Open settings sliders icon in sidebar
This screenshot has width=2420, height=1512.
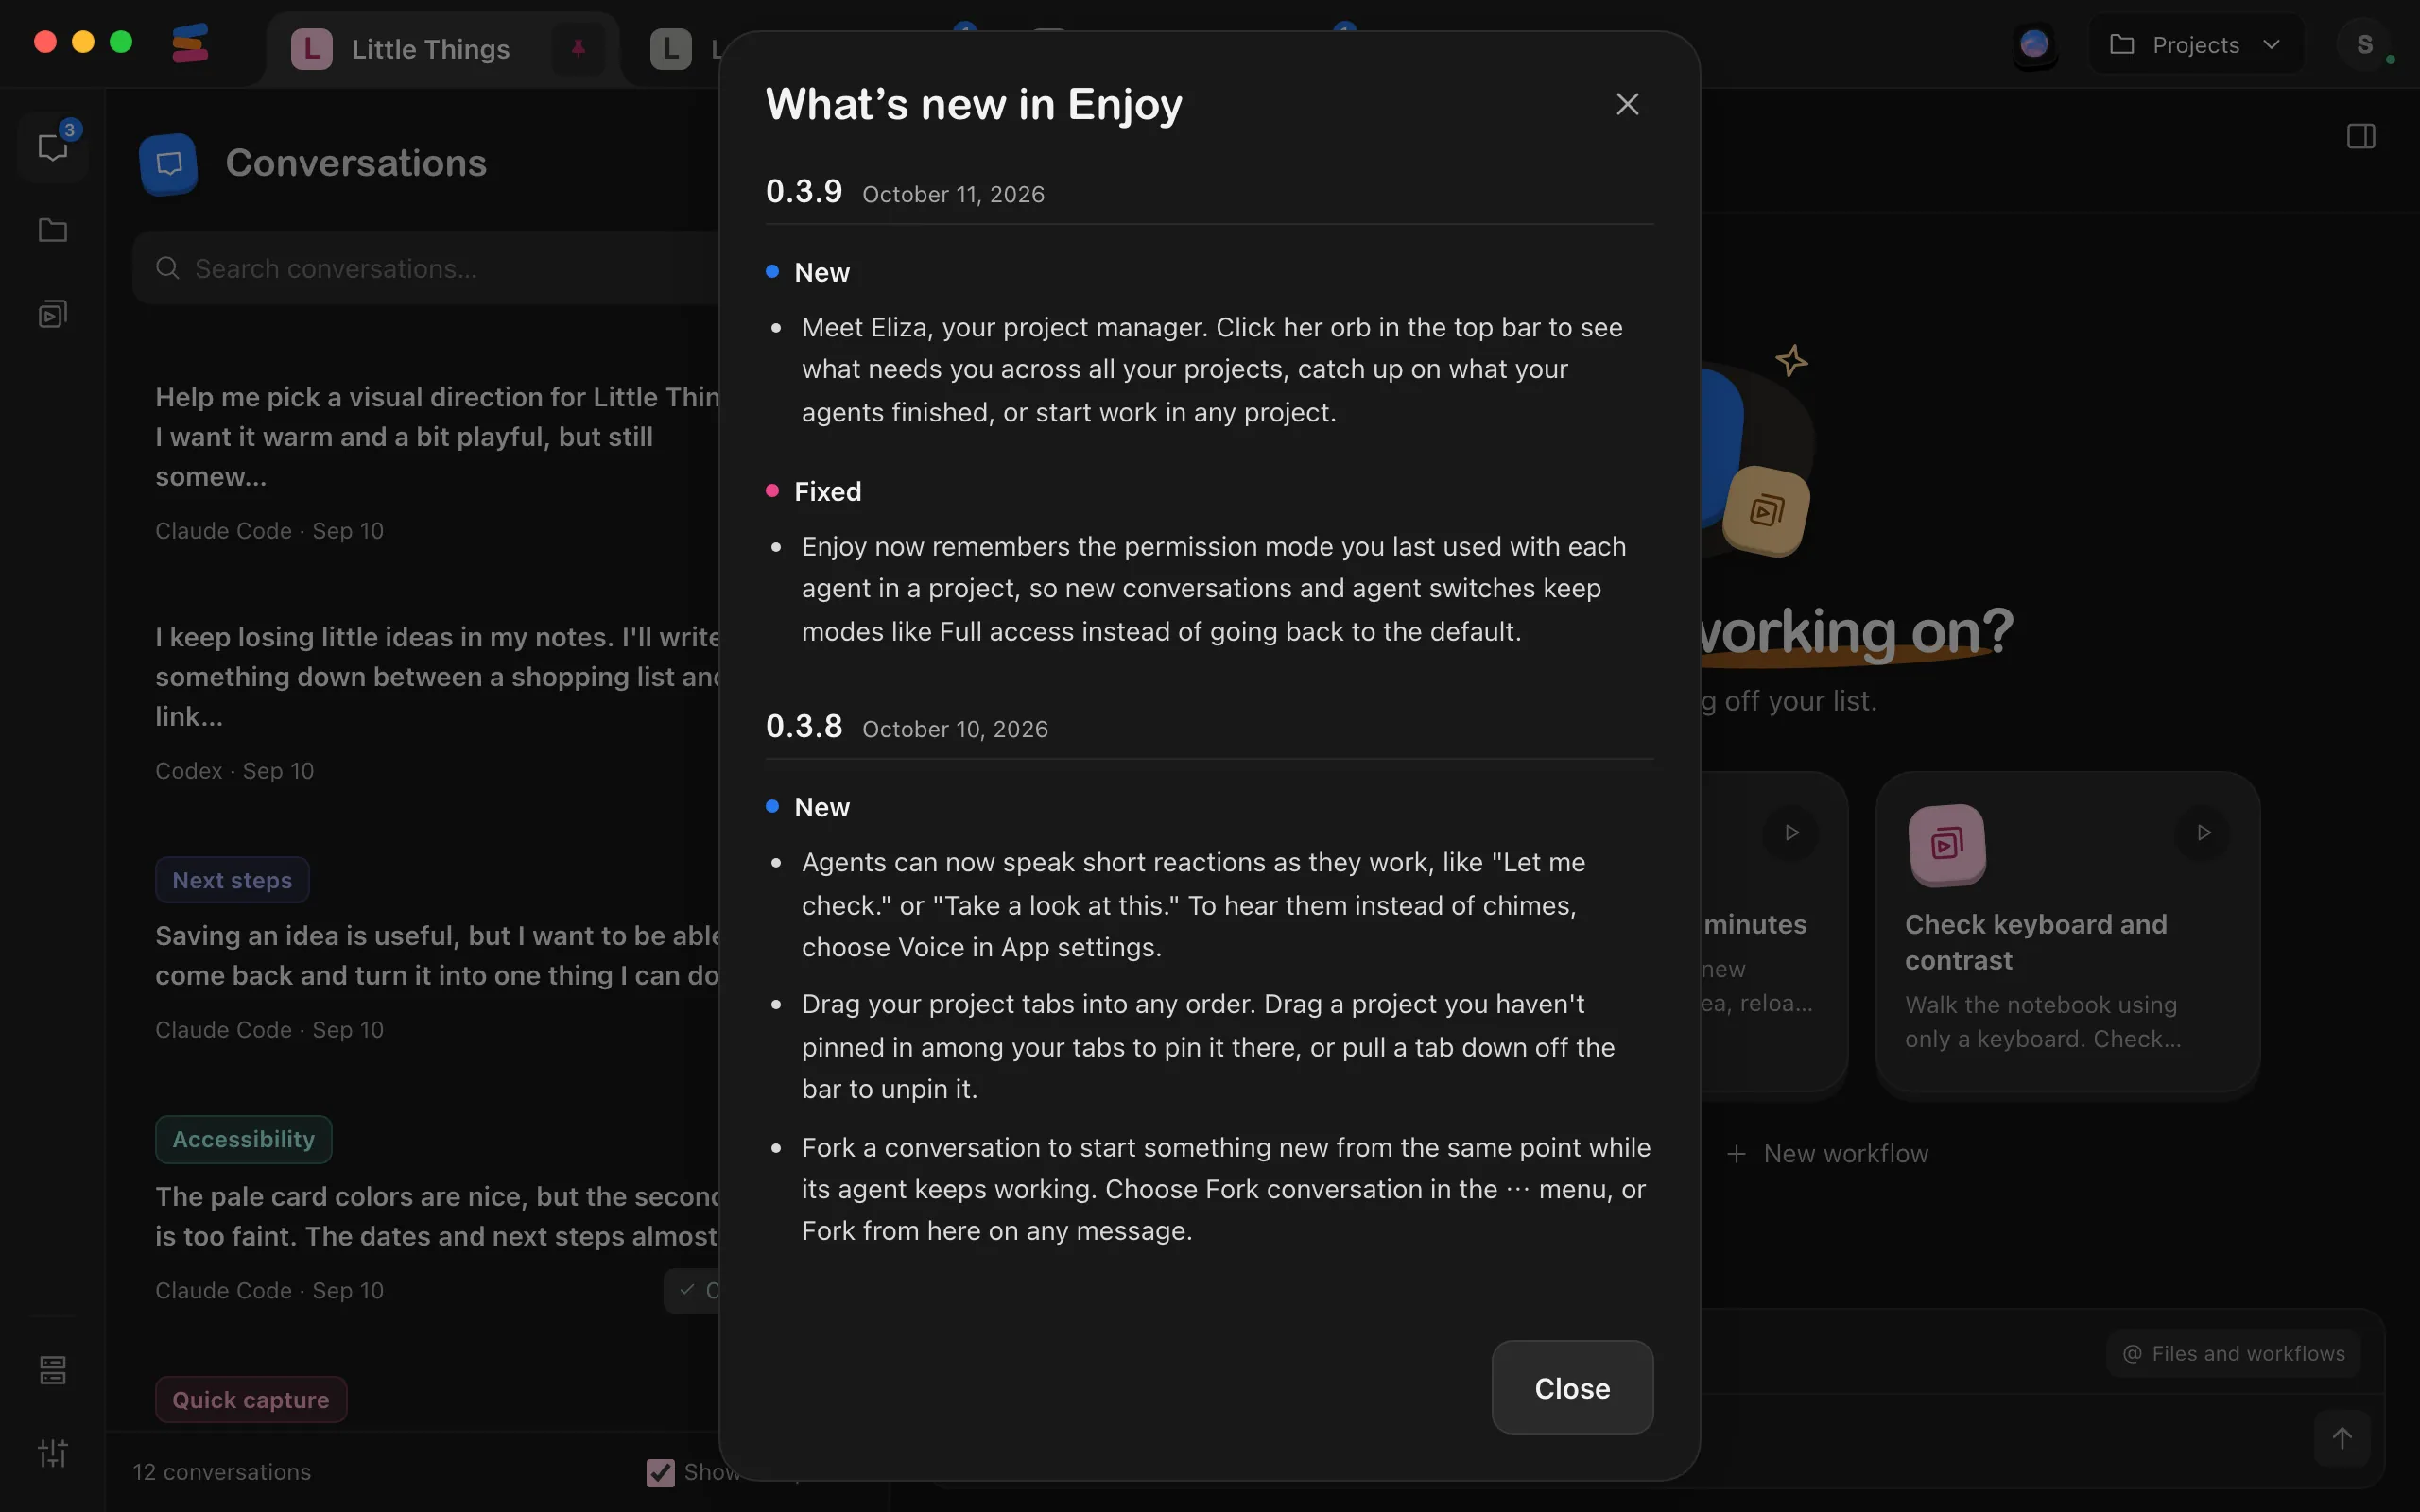click(53, 1452)
